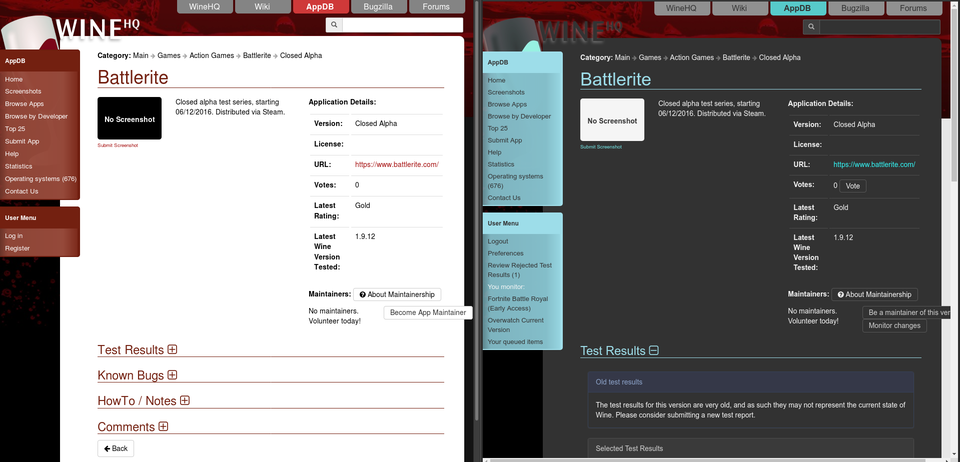The height and width of the screenshot is (462, 960).
Task: Click Become App Maintainer button
Action: [428, 312]
